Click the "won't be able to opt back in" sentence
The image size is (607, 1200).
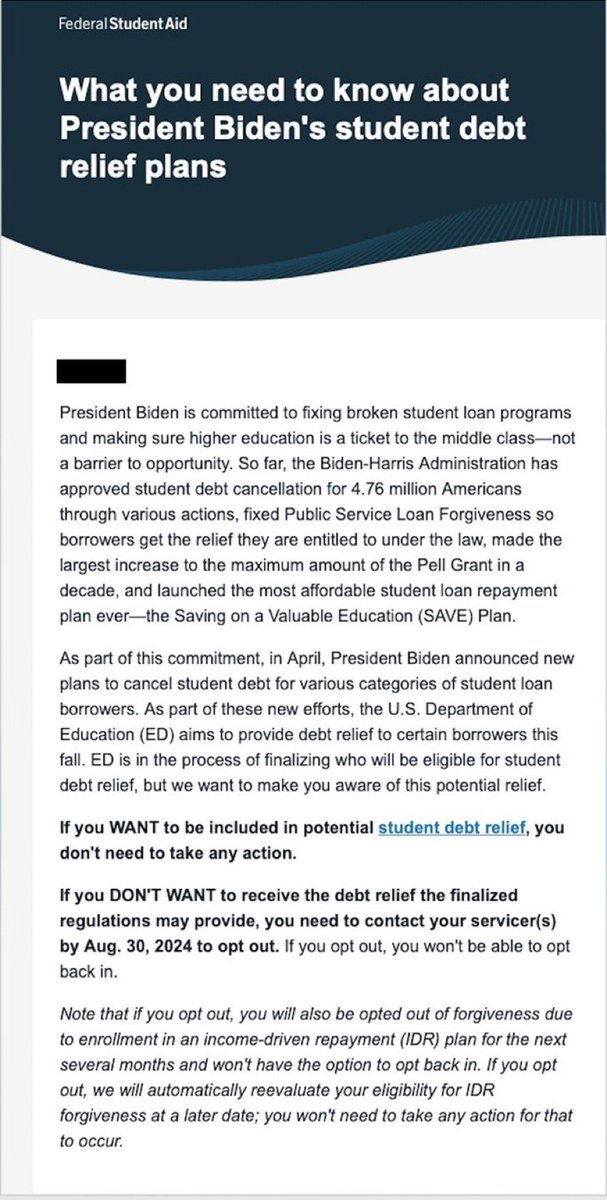pos(430,945)
